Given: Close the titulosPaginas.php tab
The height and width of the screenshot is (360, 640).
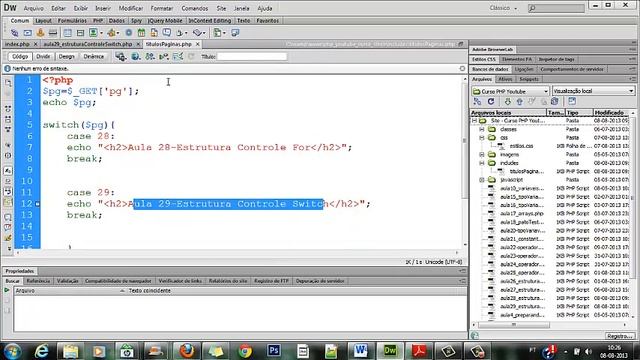Looking at the screenshot, I should [198, 44].
